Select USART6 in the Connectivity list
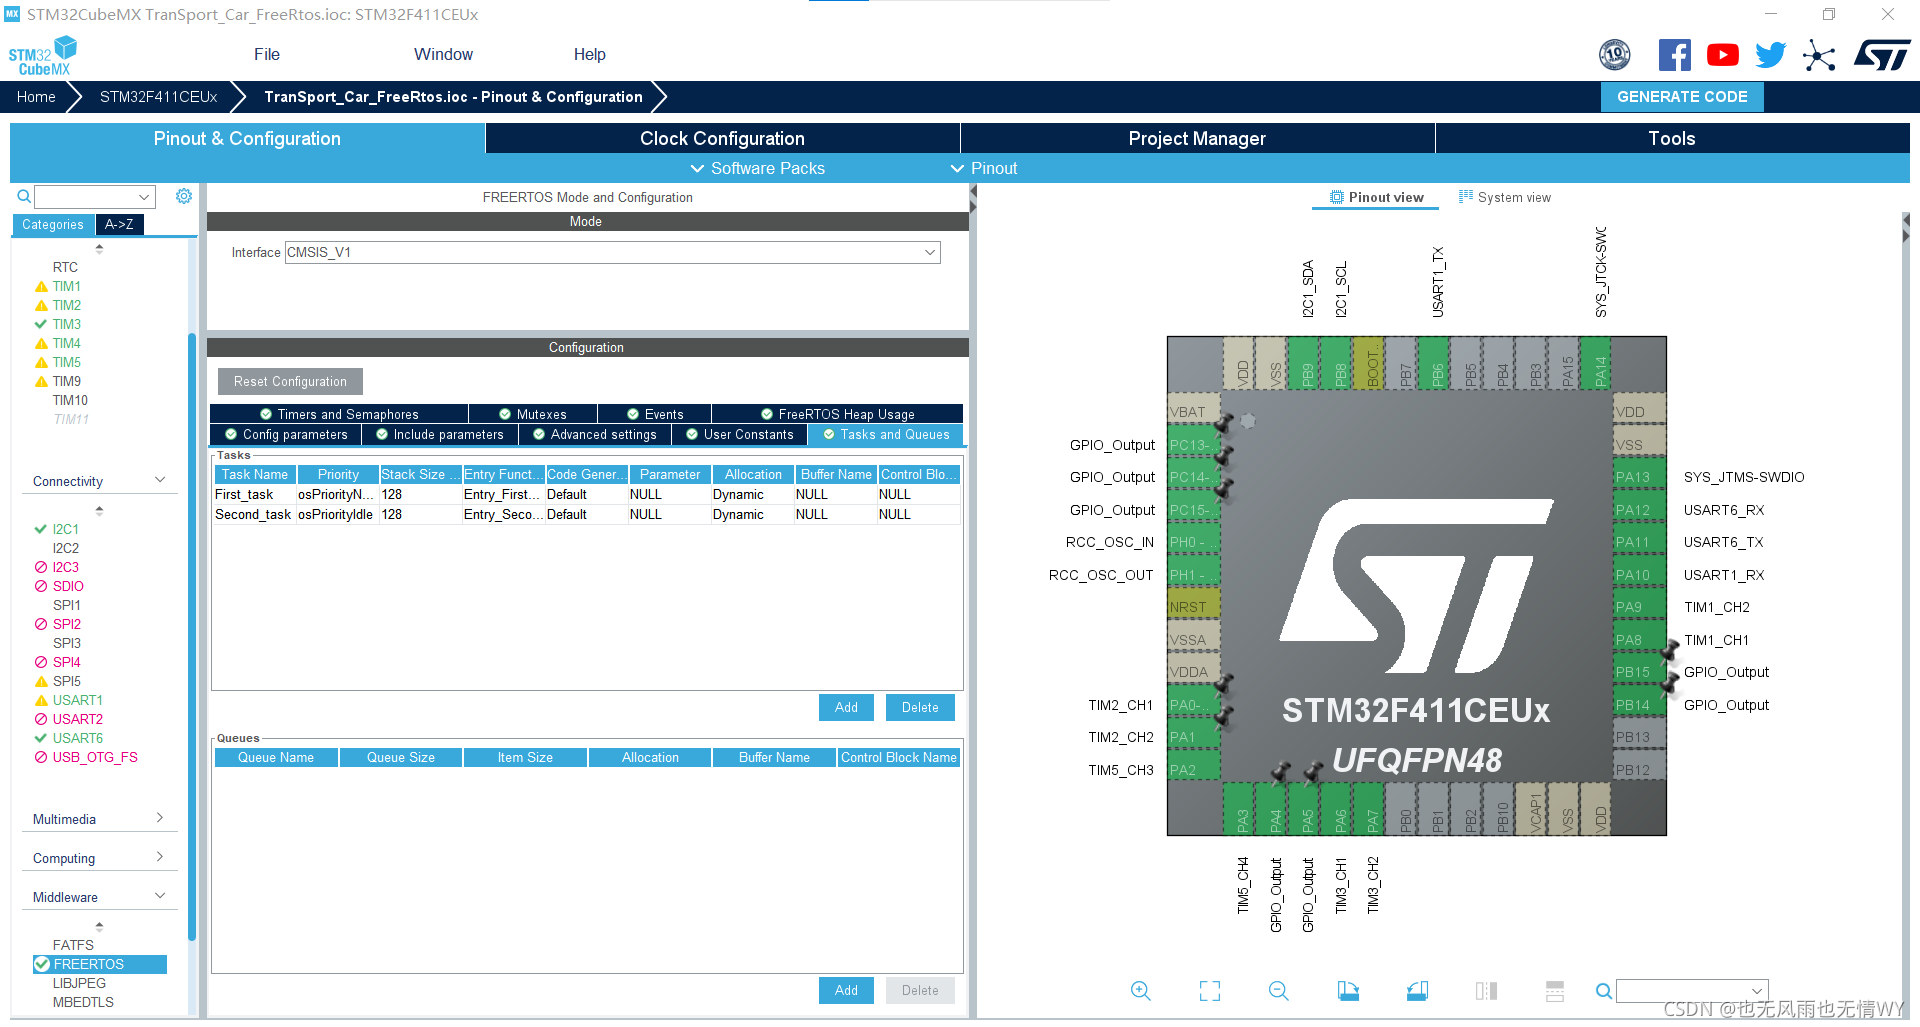1920x1027 pixels. point(77,738)
